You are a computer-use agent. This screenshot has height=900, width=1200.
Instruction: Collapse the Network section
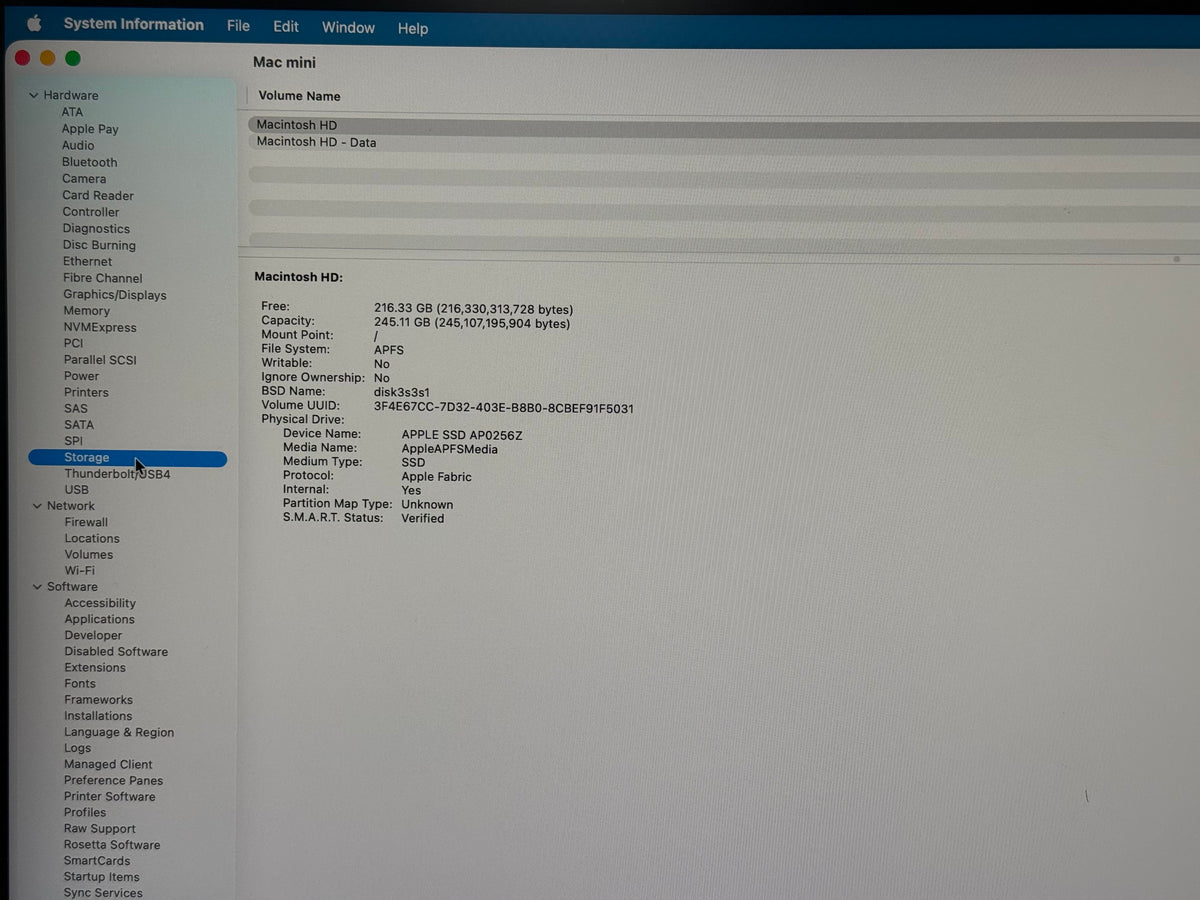click(x=37, y=506)
